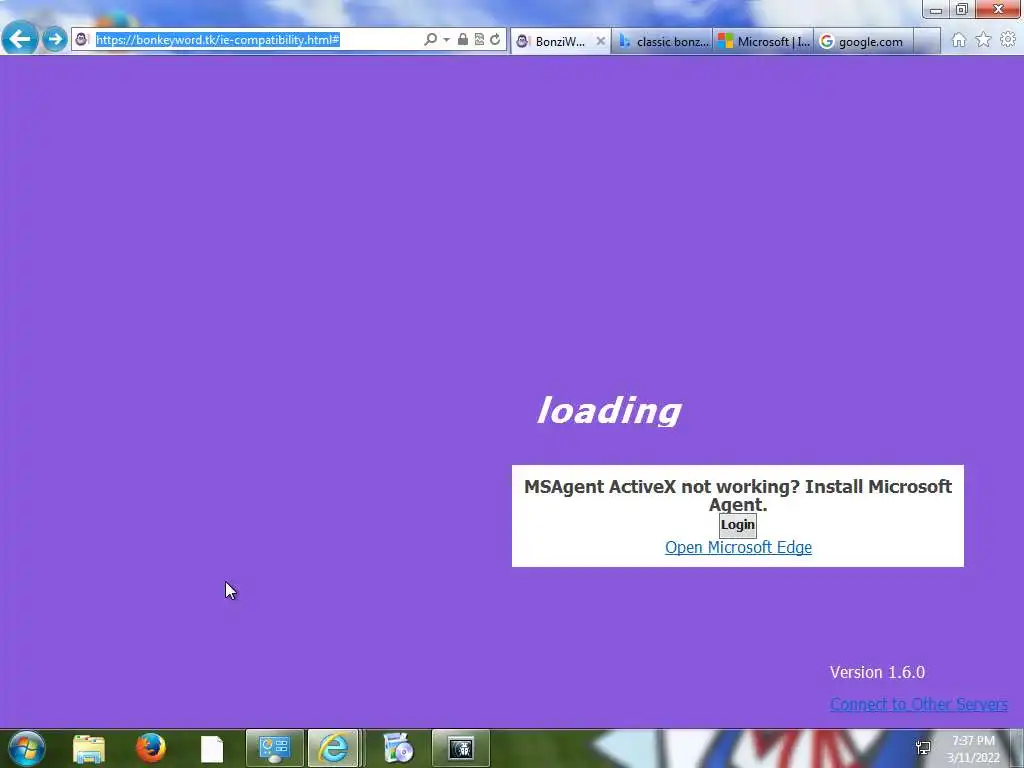Expand the address bar autocomplete dropdown arrow
This screenshot has width=1024, height=768.
point(447,40)
